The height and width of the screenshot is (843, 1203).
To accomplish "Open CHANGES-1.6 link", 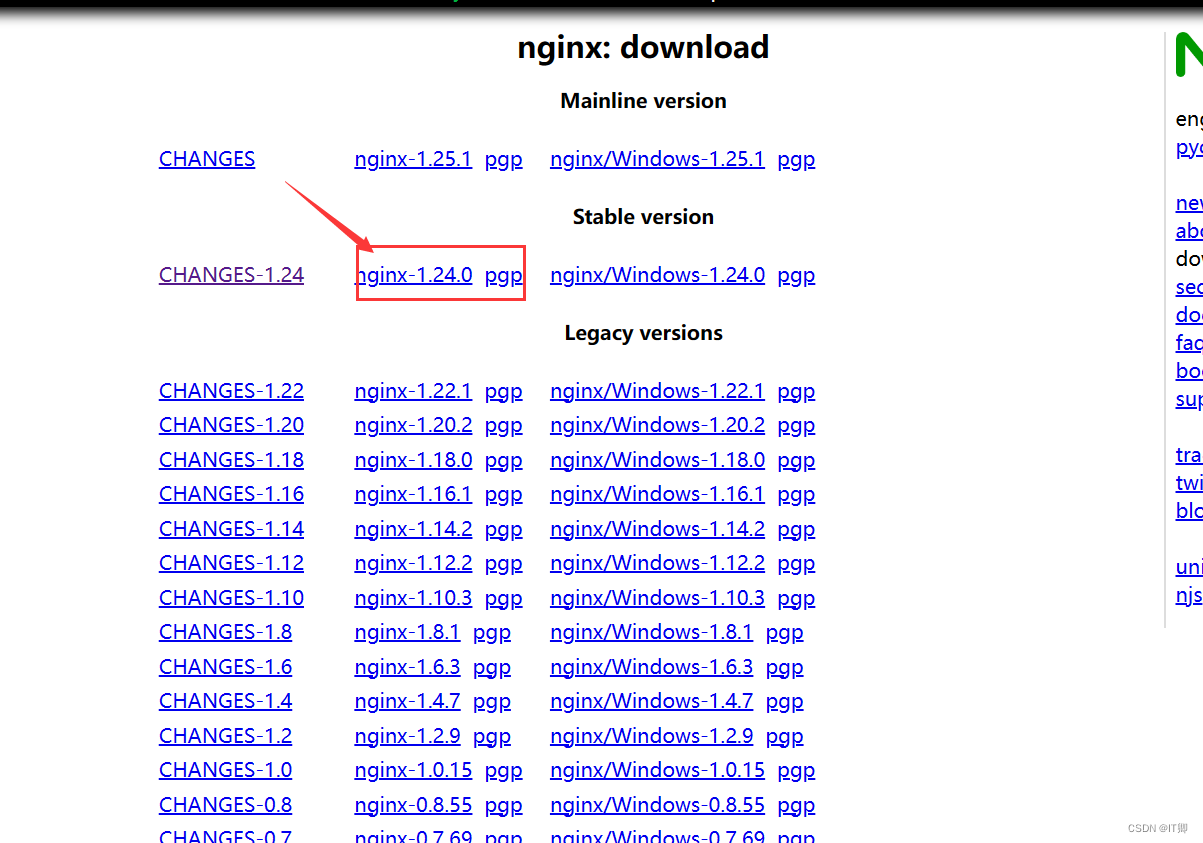I will click(225, 667).
